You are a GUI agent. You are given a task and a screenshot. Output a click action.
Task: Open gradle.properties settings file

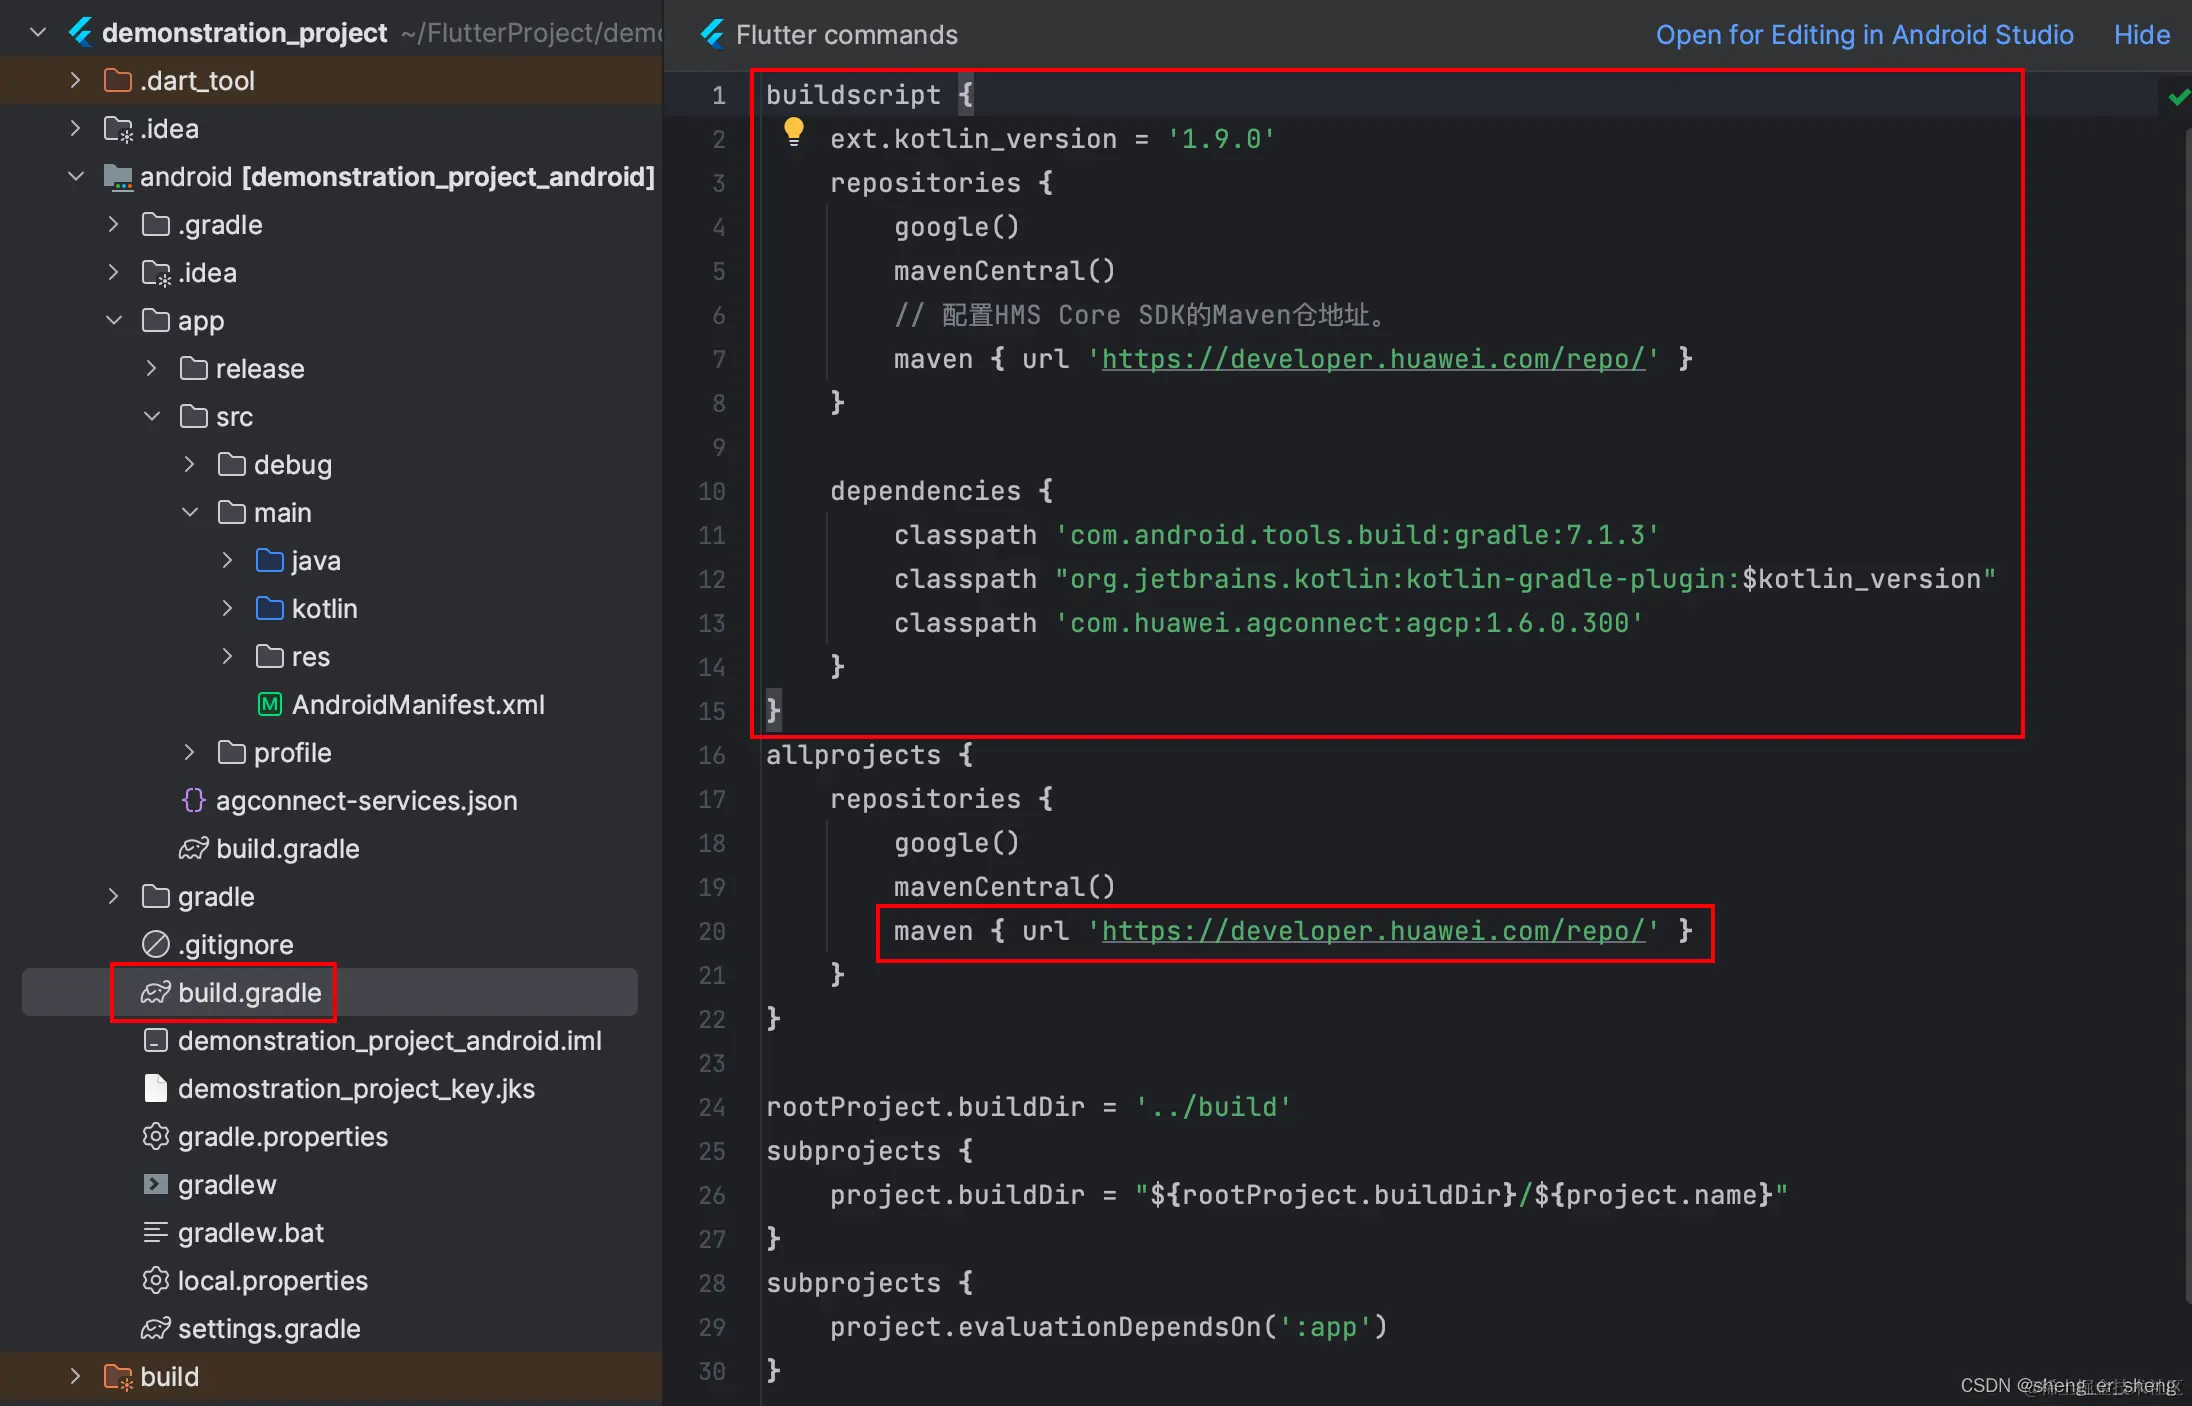point(282,1137)
